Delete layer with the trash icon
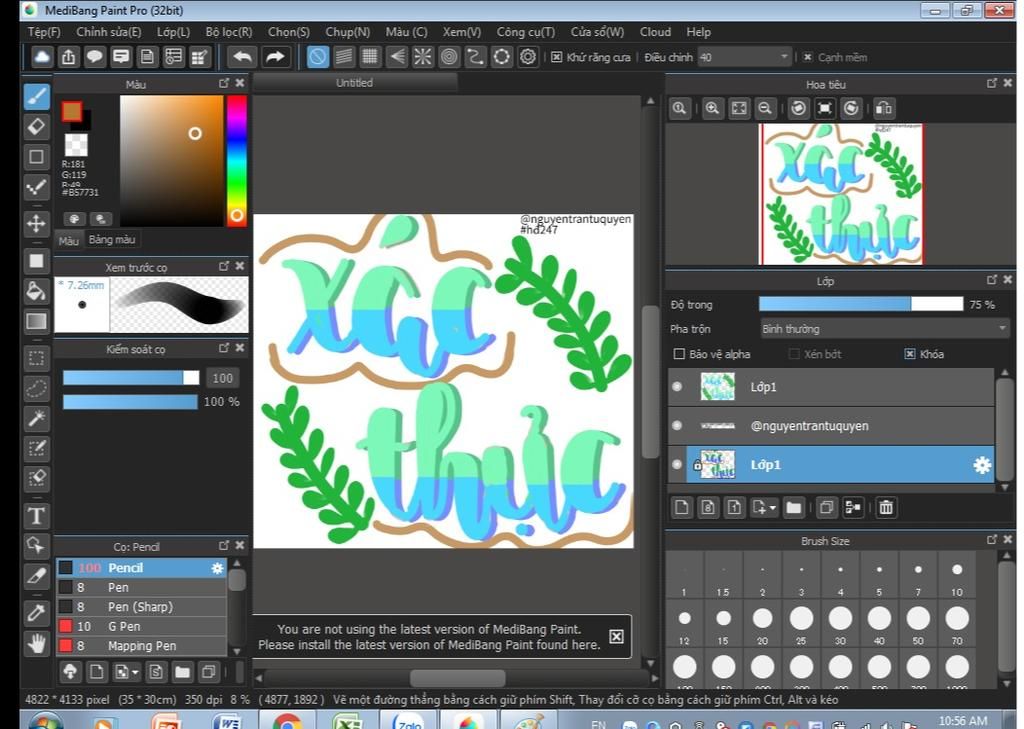 (x=886, y=508)
